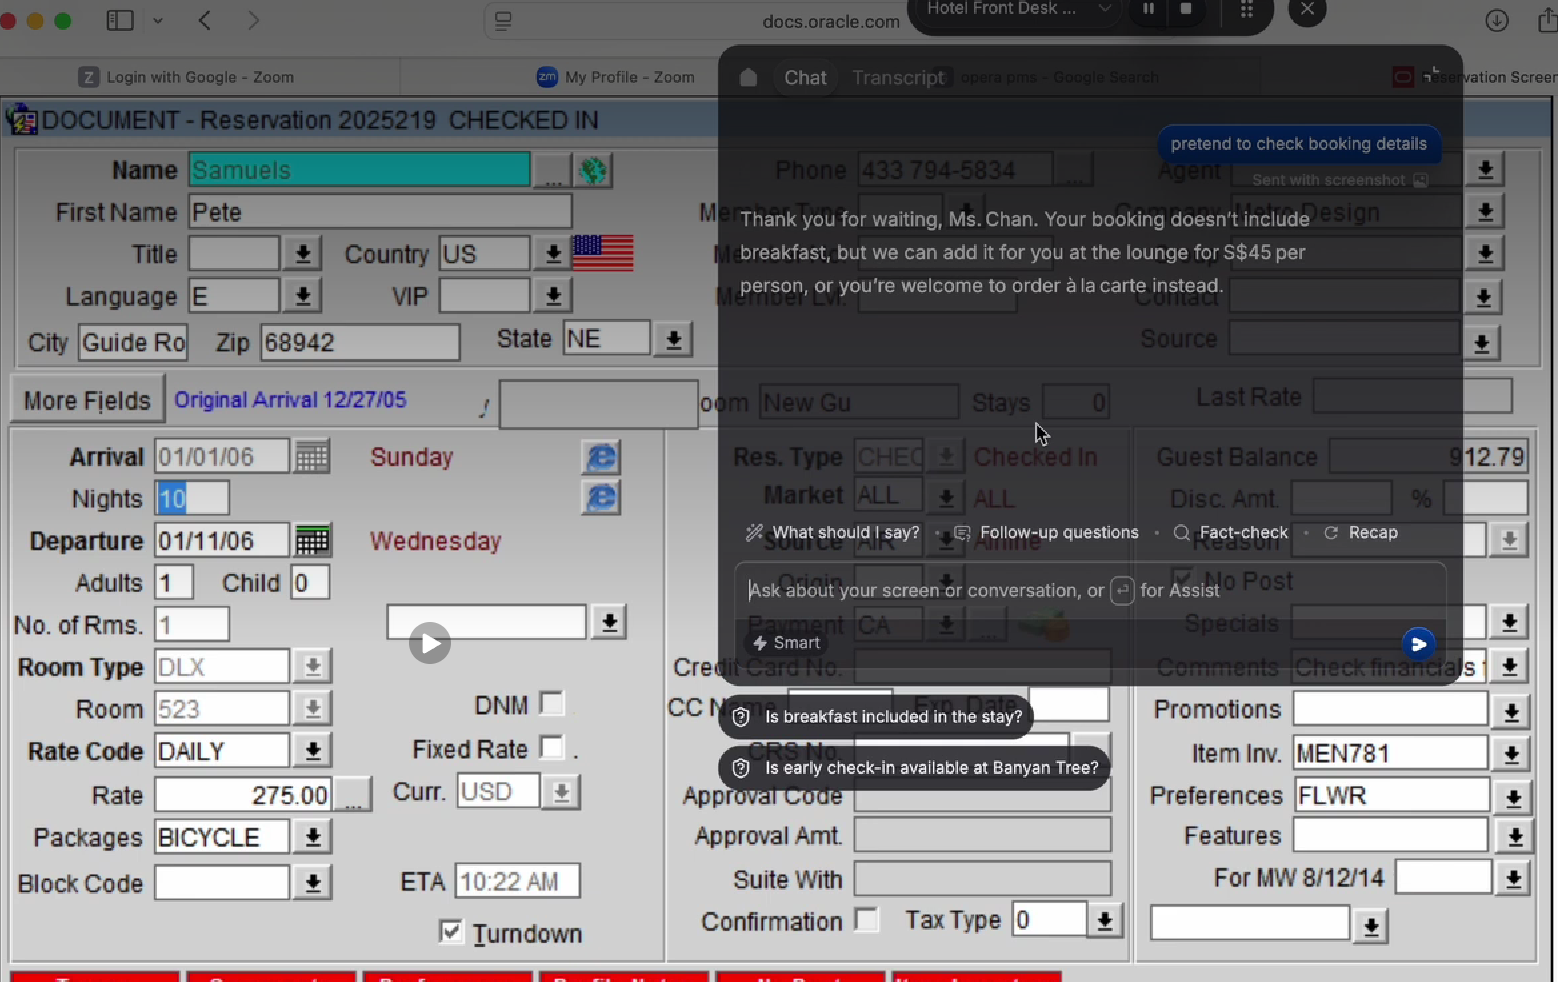Click the More Fields button

point(85,399)
